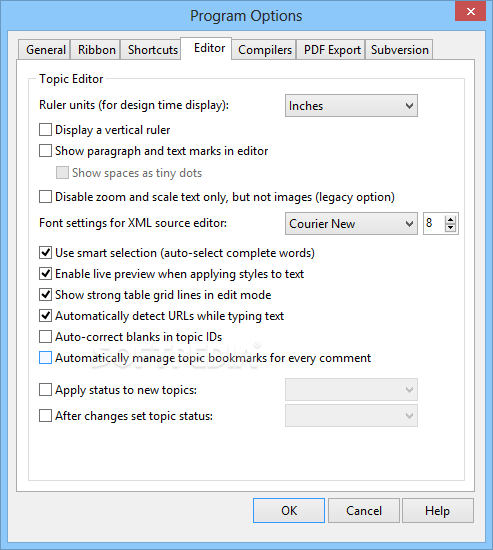Image resolution: width=493 pixels, height=550 pixels.
Task: Open Help for Program Options
Action: [438, 510]
